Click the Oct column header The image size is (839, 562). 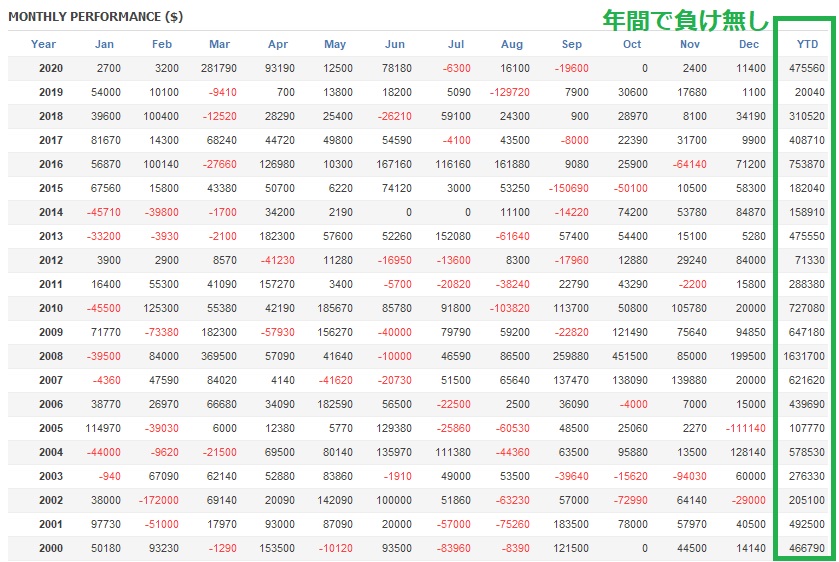pos(632,44)
